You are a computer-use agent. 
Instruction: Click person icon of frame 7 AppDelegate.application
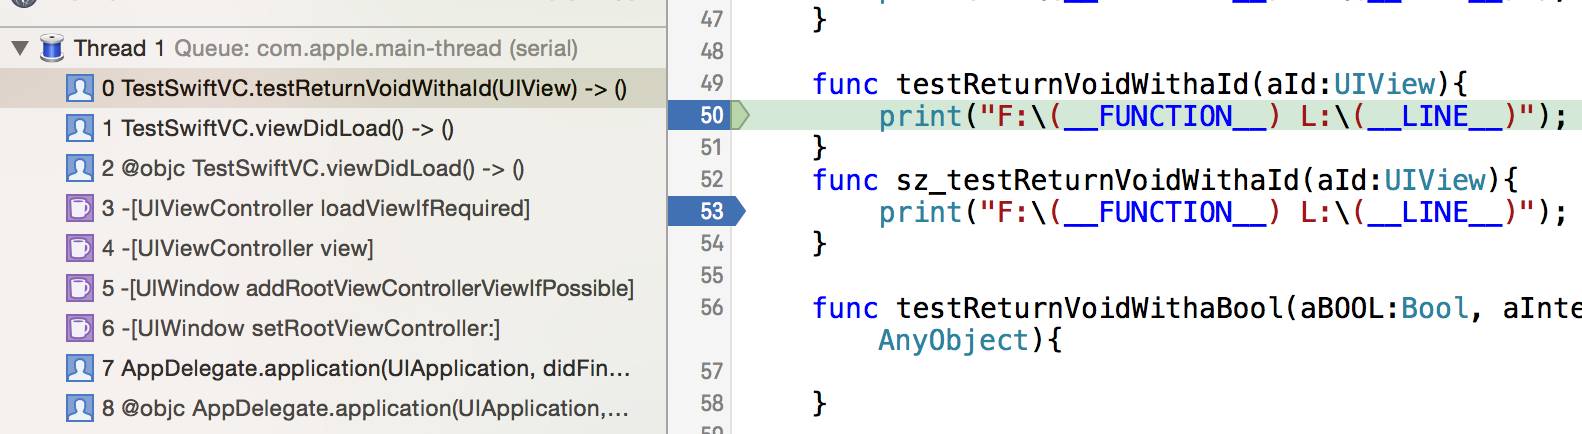pyautogui.click(x=79, y=368)
